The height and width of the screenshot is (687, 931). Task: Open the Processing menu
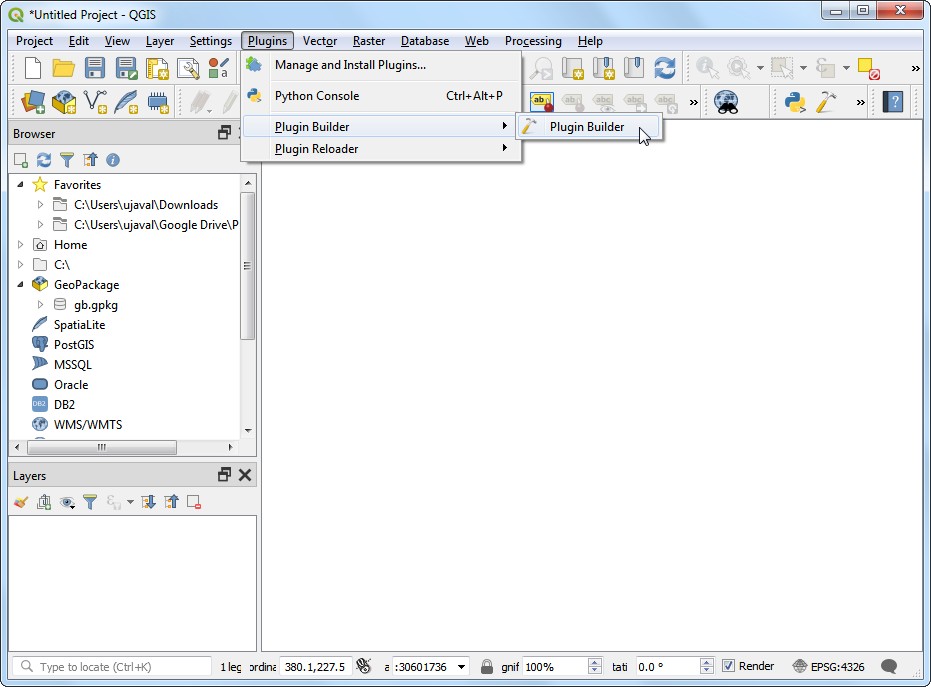click(x=533, y=41)
